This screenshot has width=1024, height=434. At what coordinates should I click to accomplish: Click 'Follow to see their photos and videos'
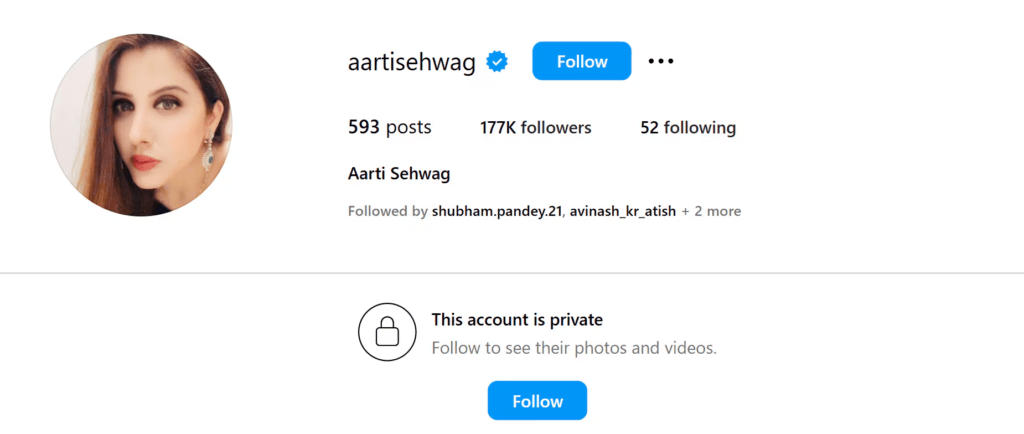pos(574,349)
